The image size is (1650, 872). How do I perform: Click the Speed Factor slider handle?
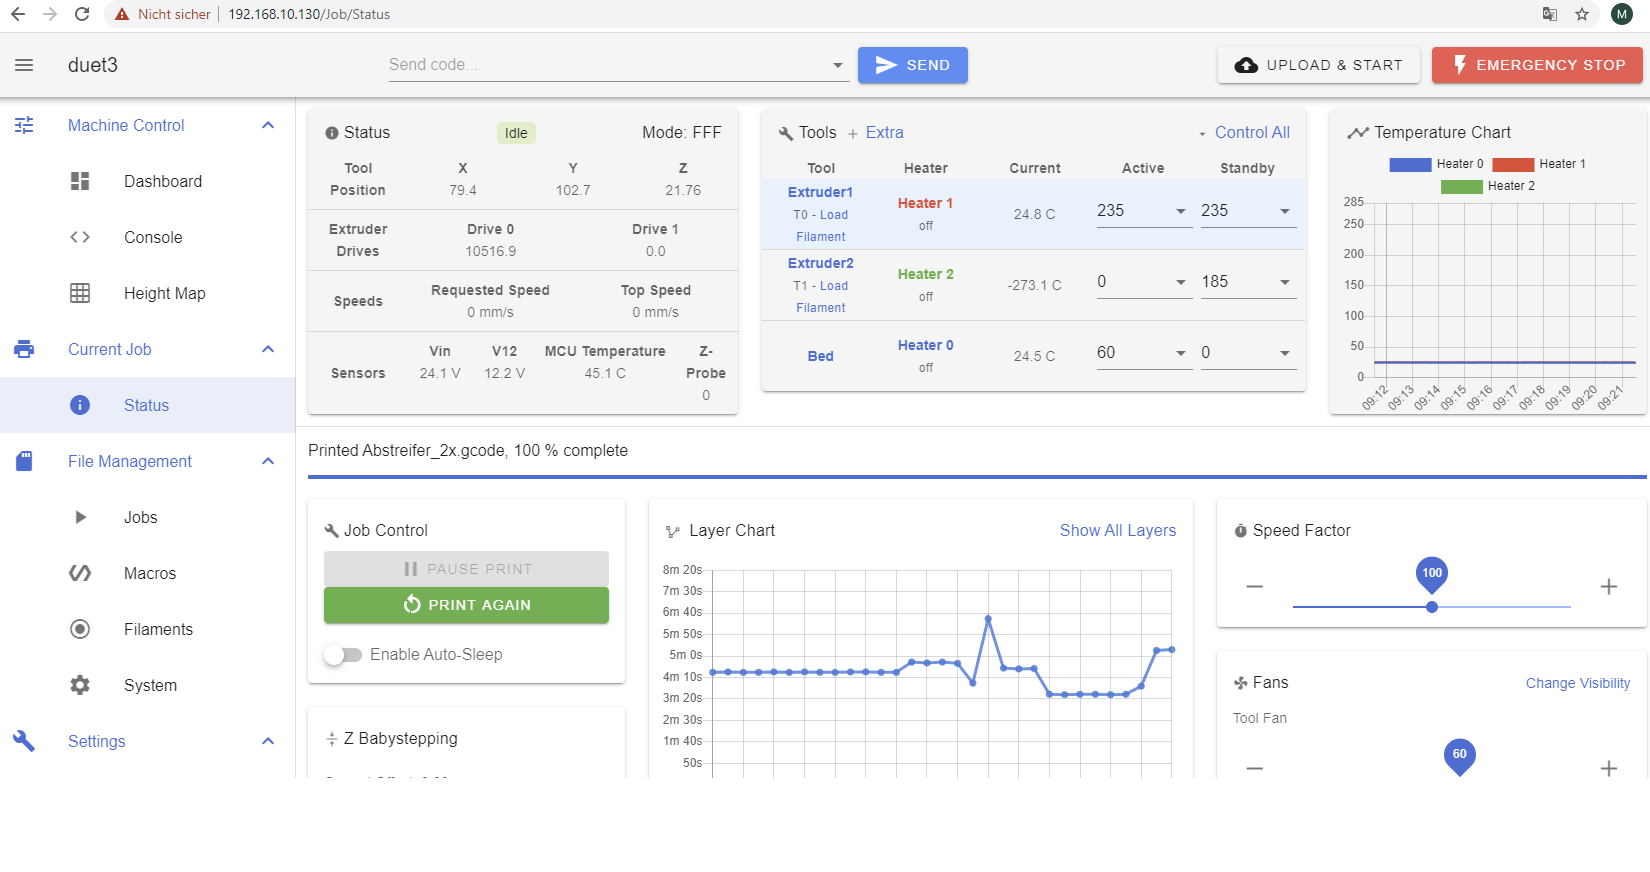1432,607
